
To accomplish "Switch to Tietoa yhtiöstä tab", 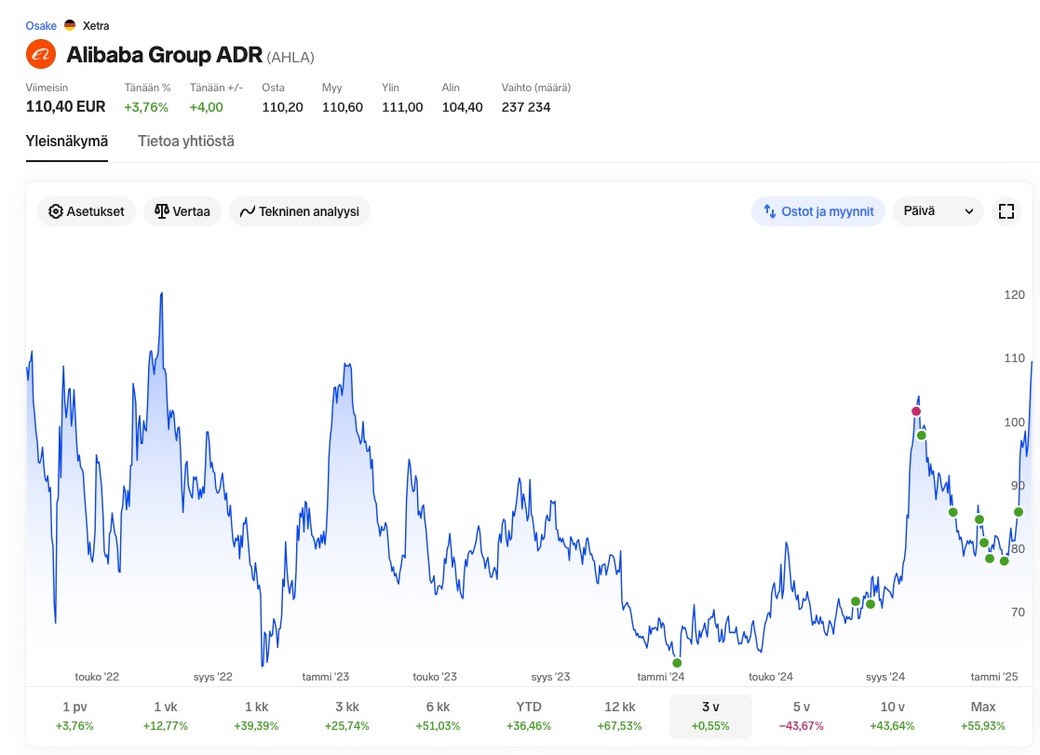I will click(186, 141).
